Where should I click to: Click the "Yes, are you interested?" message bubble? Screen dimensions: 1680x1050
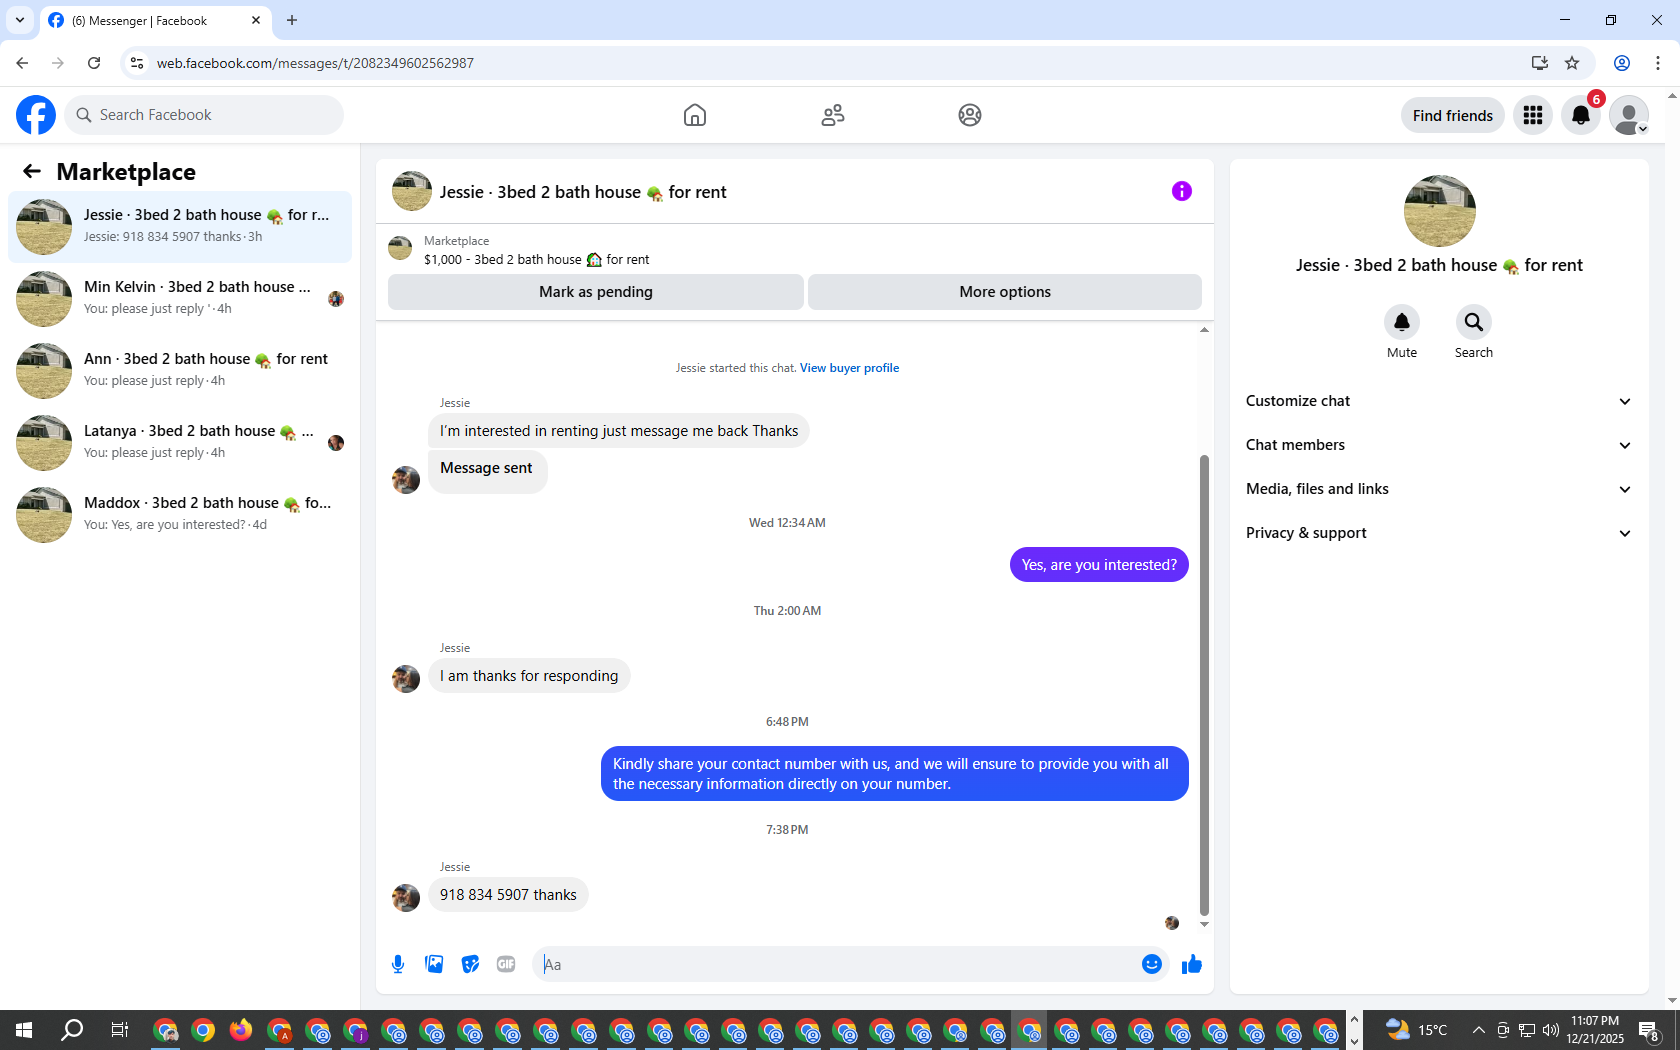1099,565
